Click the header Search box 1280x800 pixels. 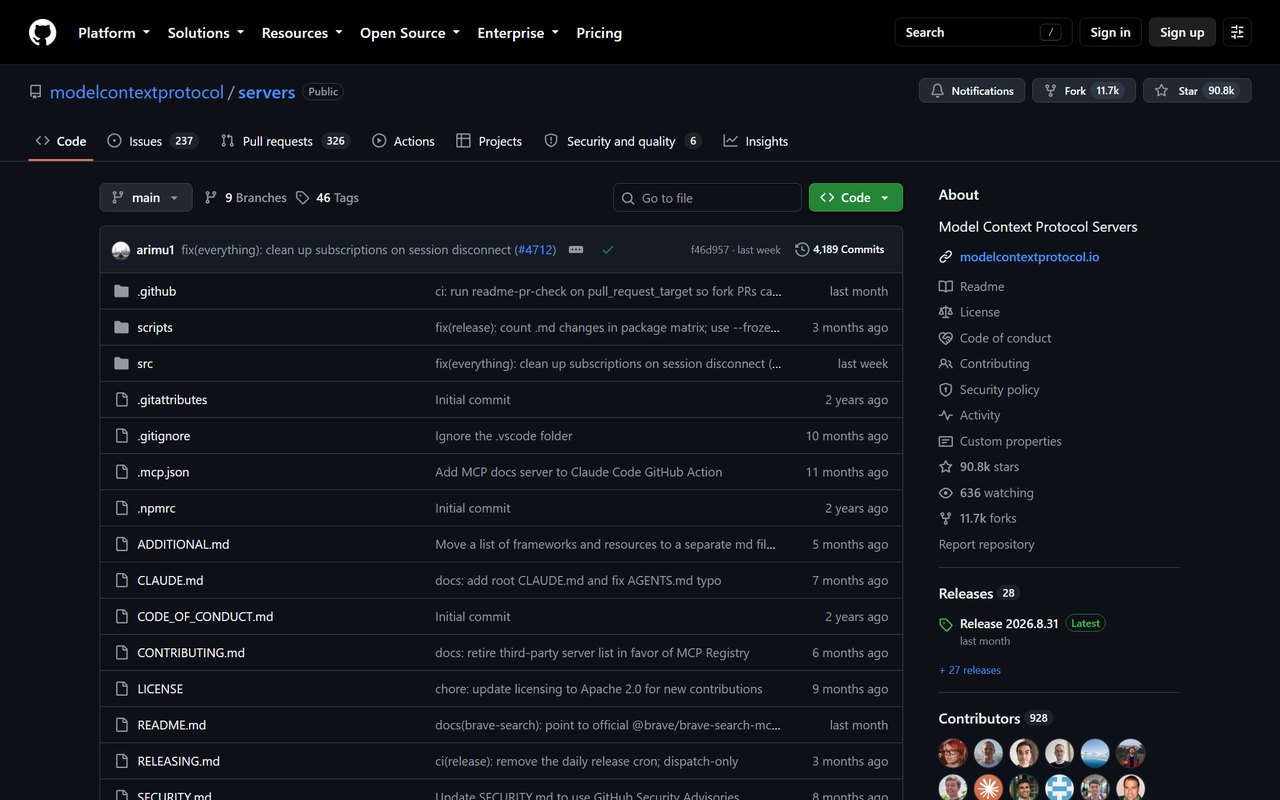click(x=983, y=32)
